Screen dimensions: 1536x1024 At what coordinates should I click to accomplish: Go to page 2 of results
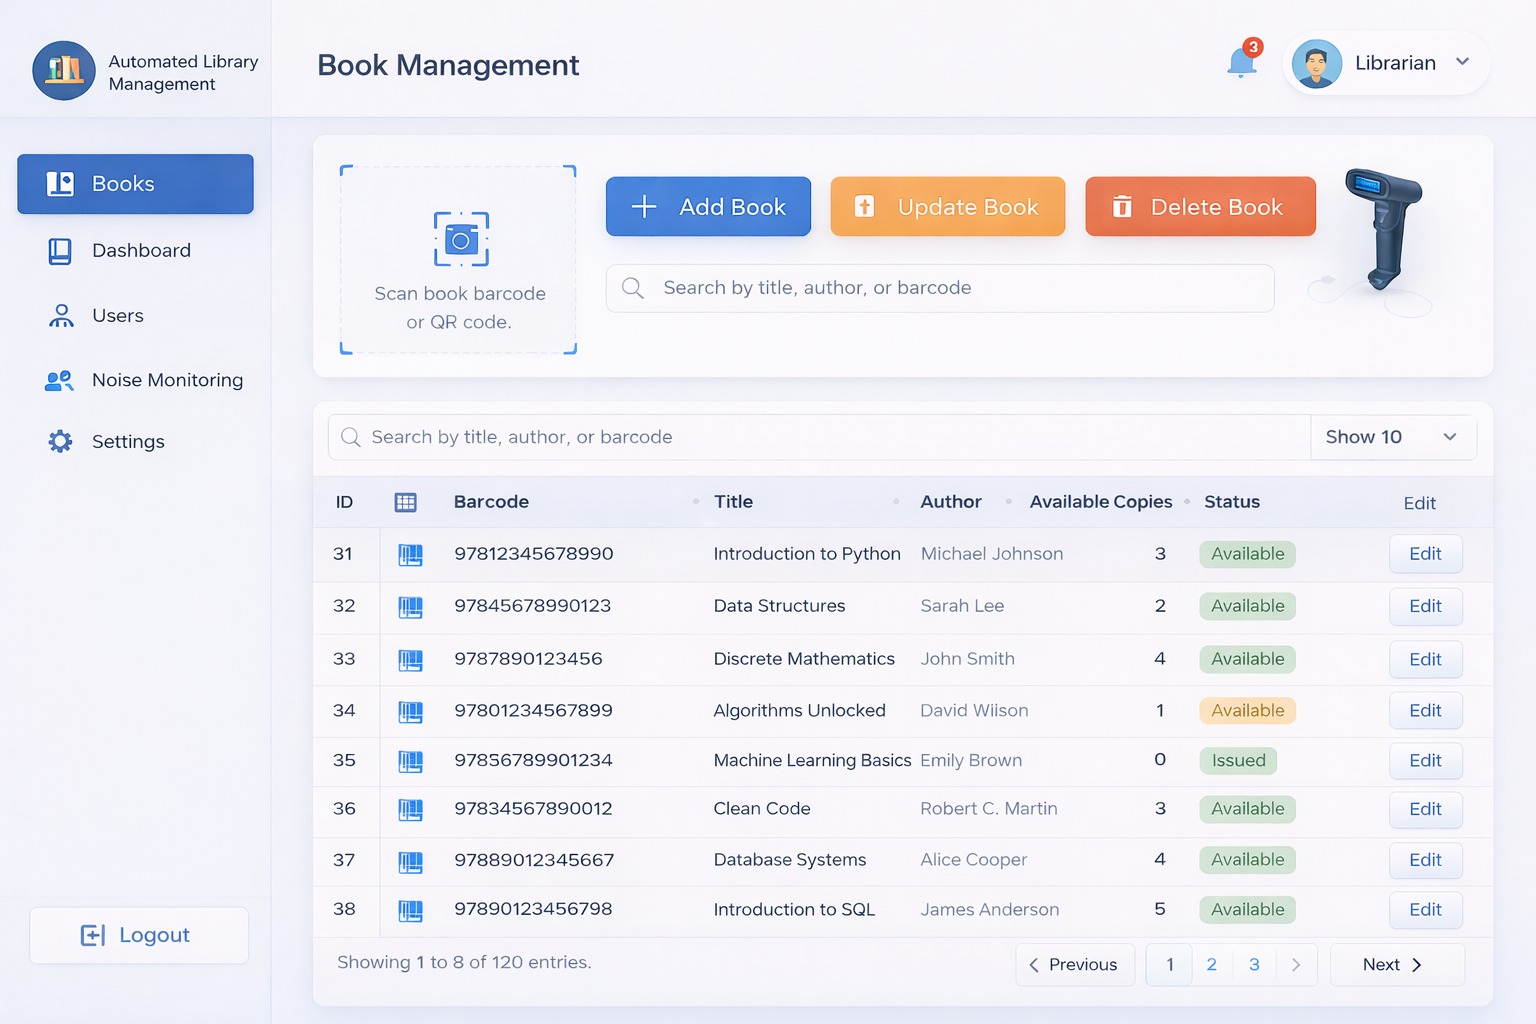1211,965
